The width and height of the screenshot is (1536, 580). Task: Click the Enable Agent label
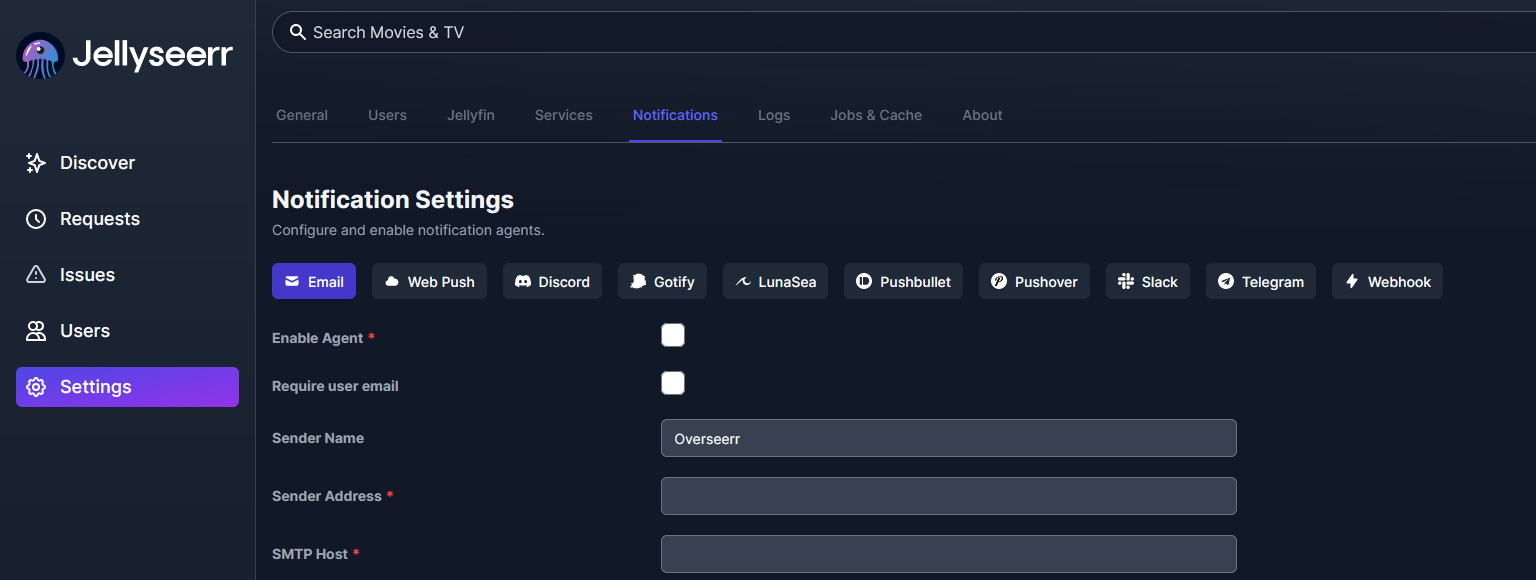(x=317, y=338)
